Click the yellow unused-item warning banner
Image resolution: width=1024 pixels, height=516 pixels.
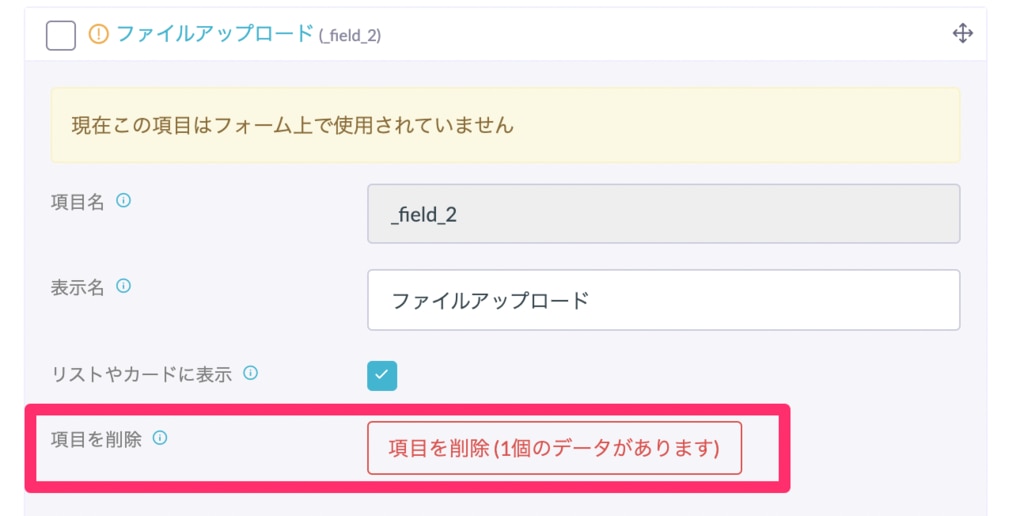pyautogui.click(x=505, y=125)
